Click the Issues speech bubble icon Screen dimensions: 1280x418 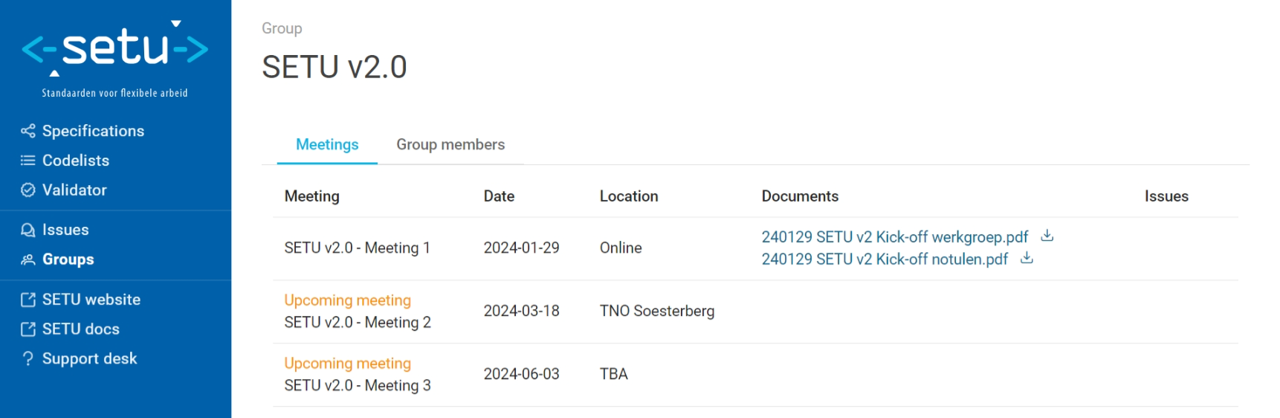(x=28, y=230)
